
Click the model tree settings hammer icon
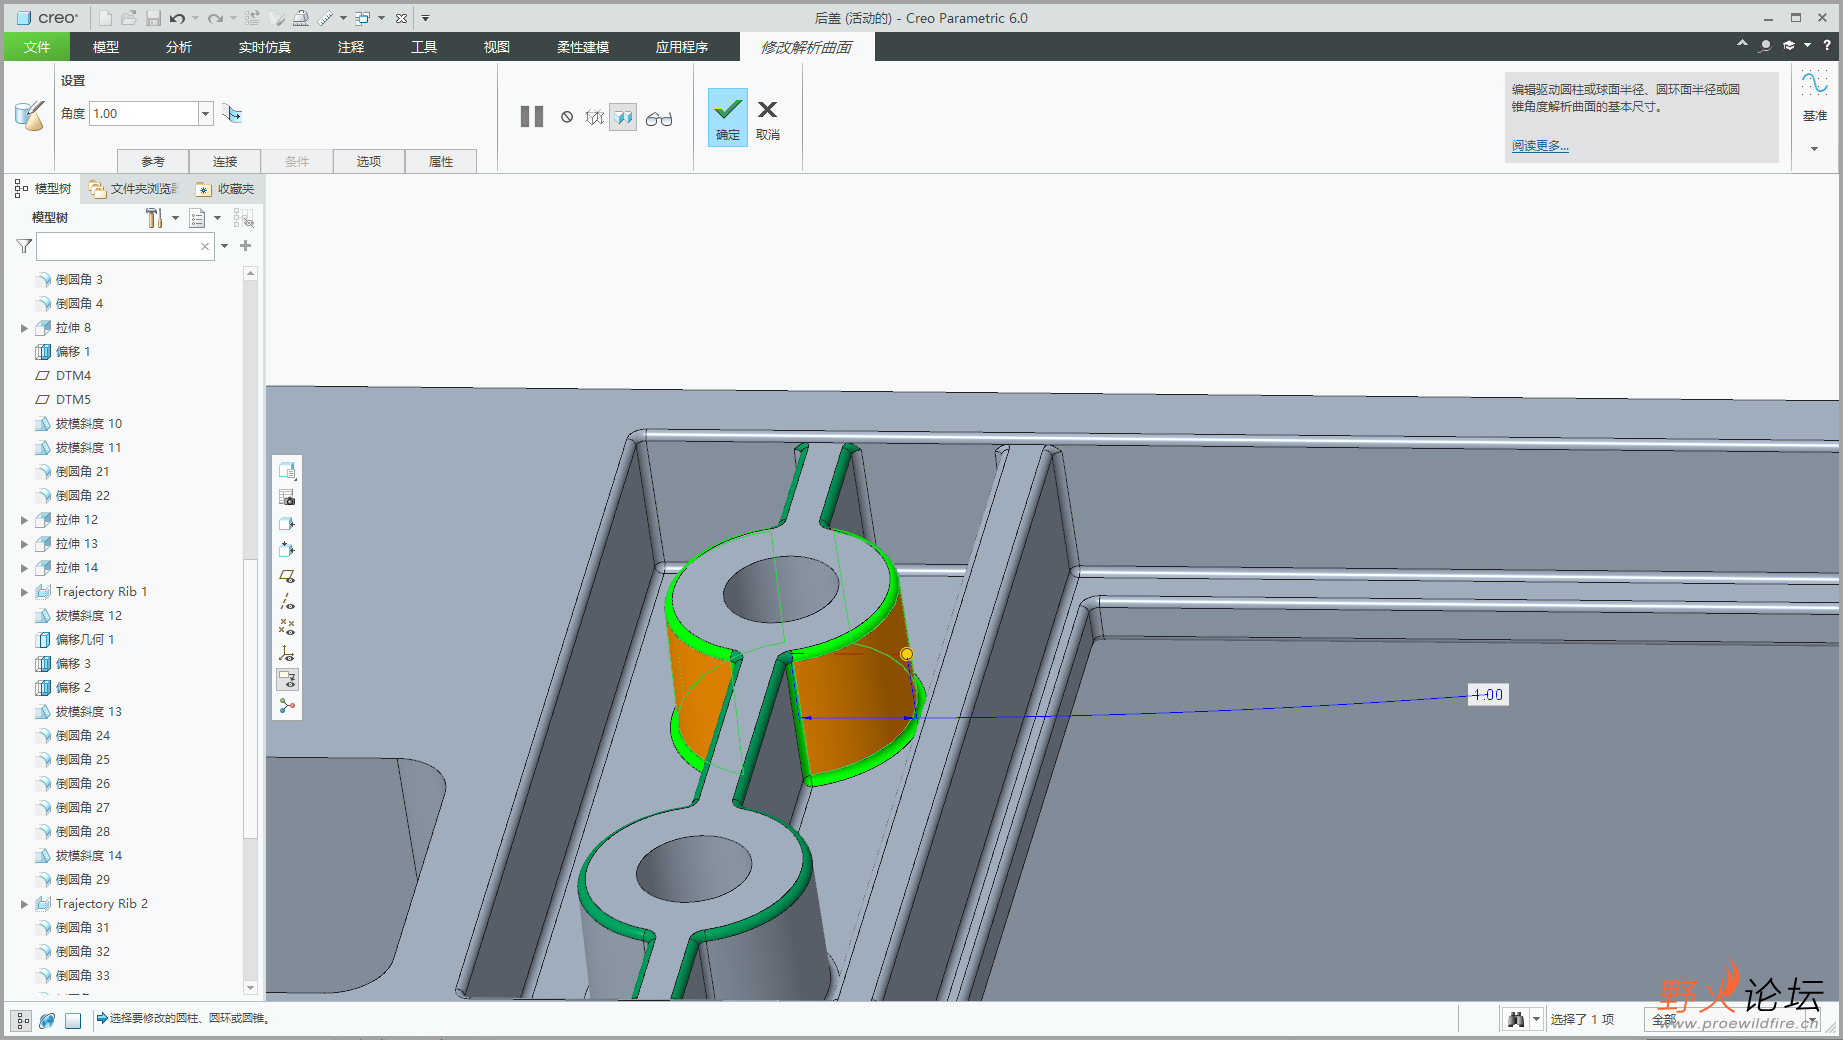[x=154, y=218]
